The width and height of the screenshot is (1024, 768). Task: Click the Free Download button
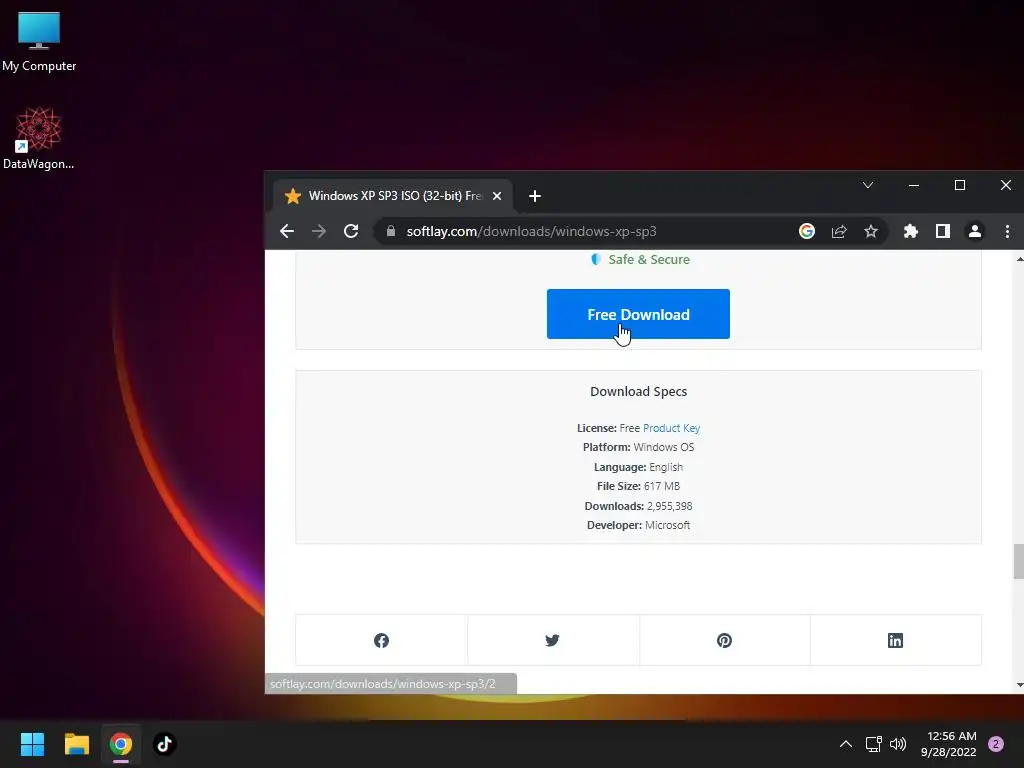pos(638,314)
